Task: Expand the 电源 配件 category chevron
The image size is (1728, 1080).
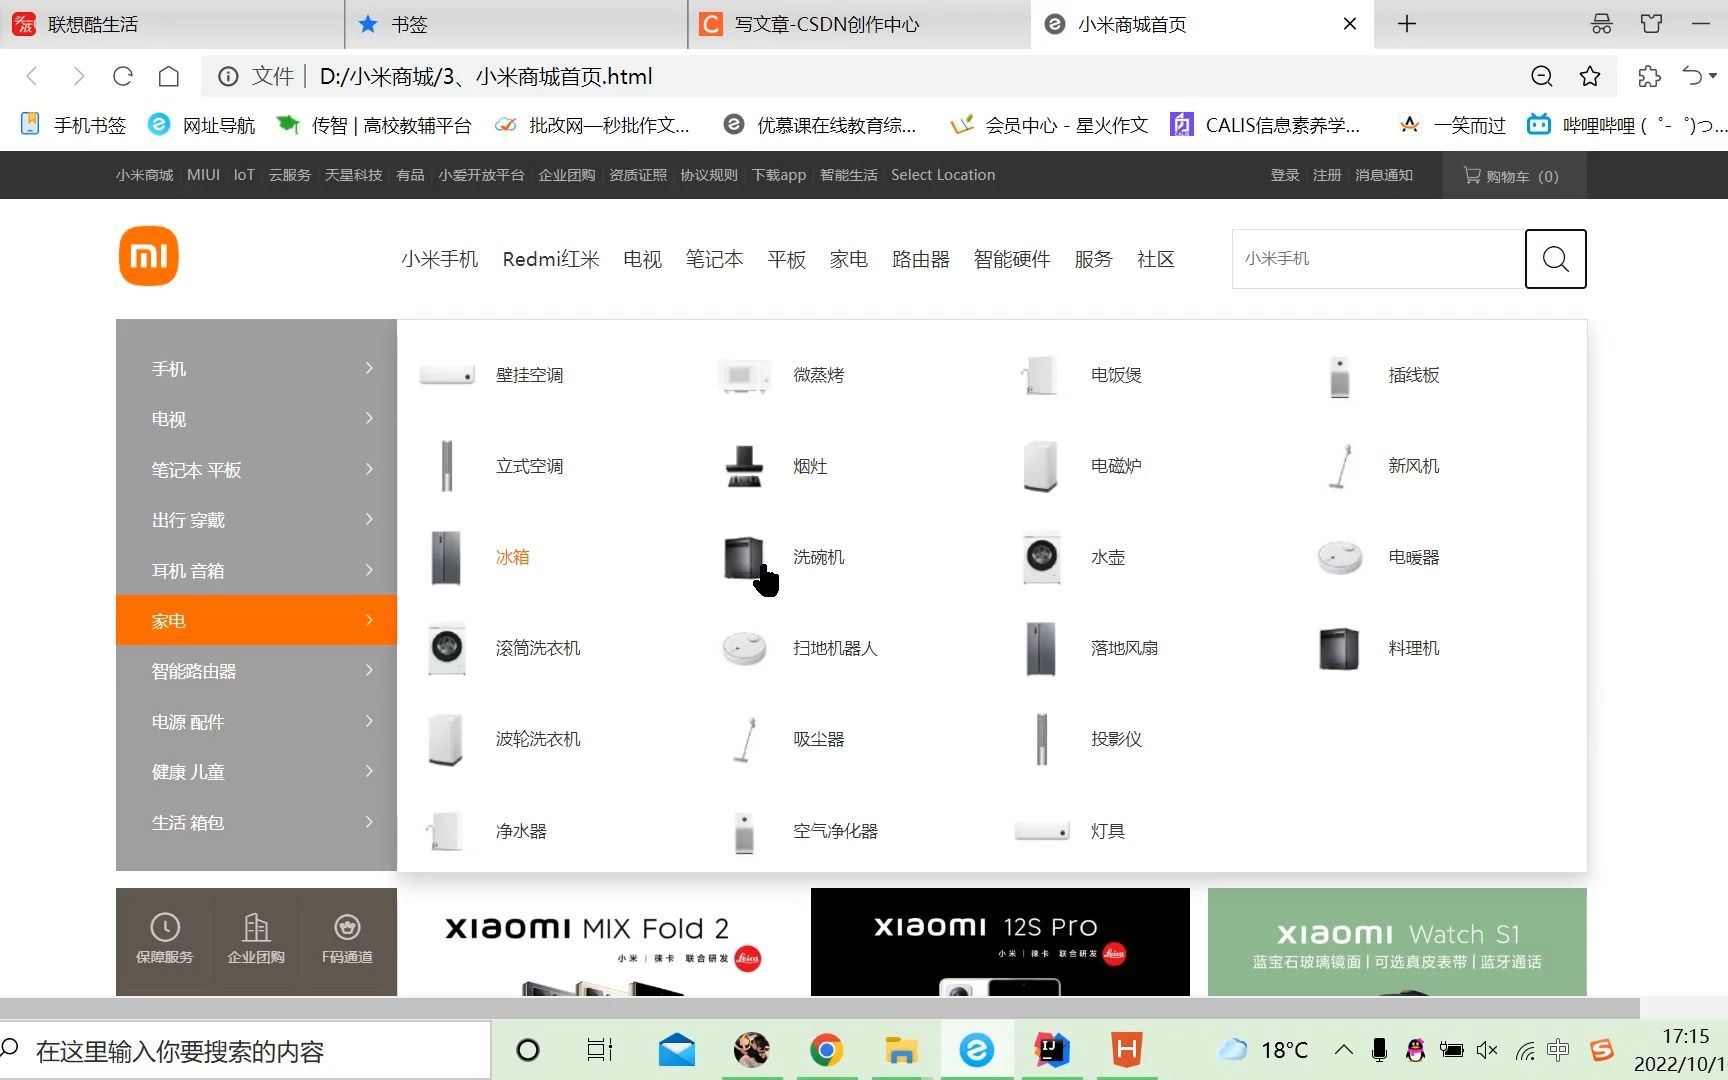Action: 369,721
